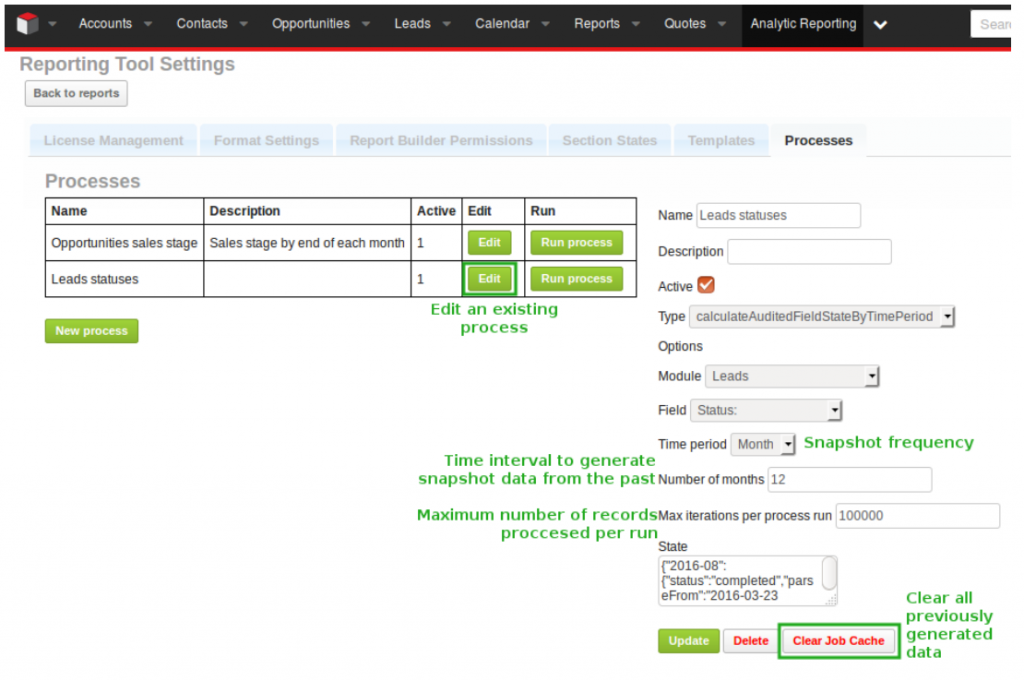Clear Job Cache to remove generated data
Screen dimensions: 1024x681
pyautogui.click(x=838, y=640)
